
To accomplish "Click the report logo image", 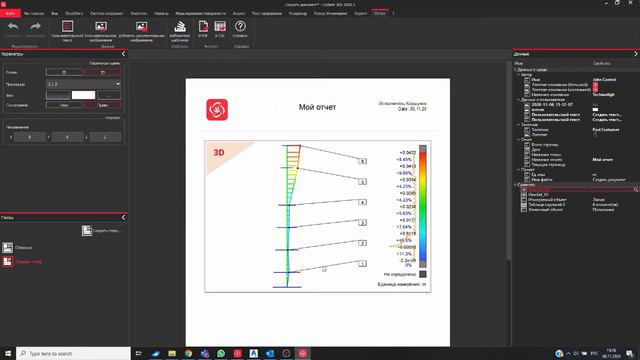I will click(x=217, y=110).
